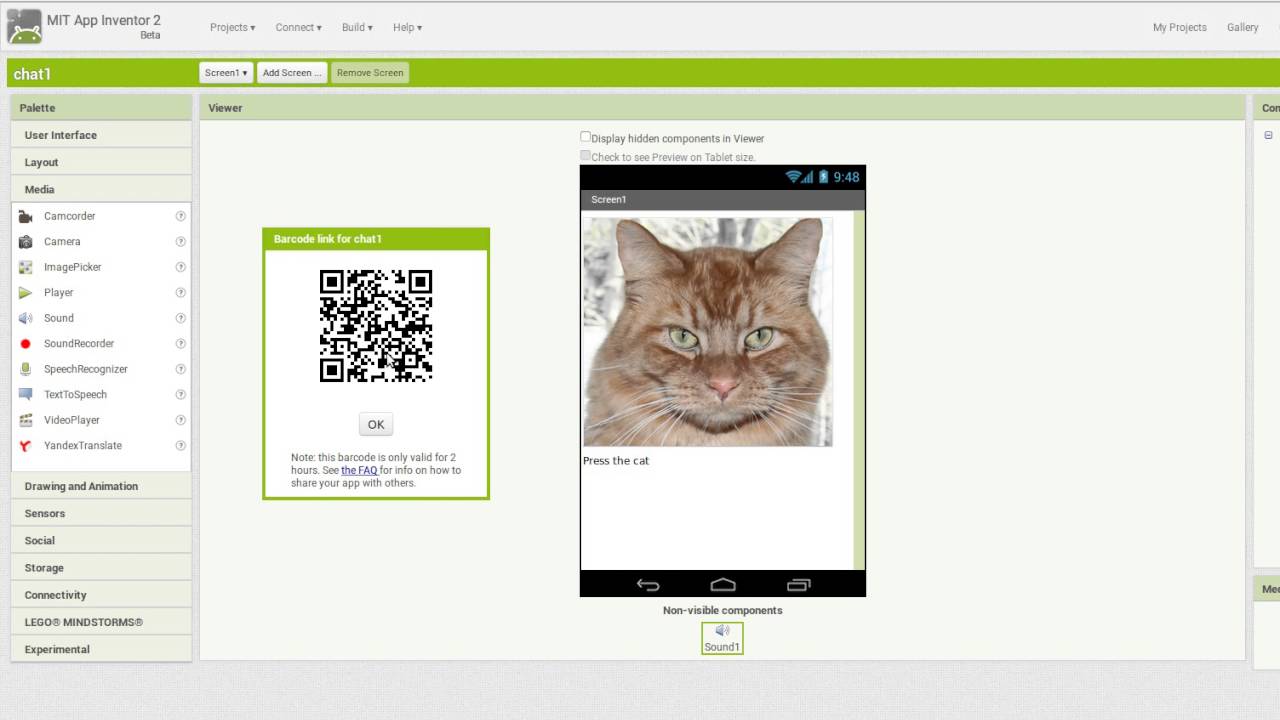Open the Gallery tab

pyautogui.click(x=1242, y=27)
